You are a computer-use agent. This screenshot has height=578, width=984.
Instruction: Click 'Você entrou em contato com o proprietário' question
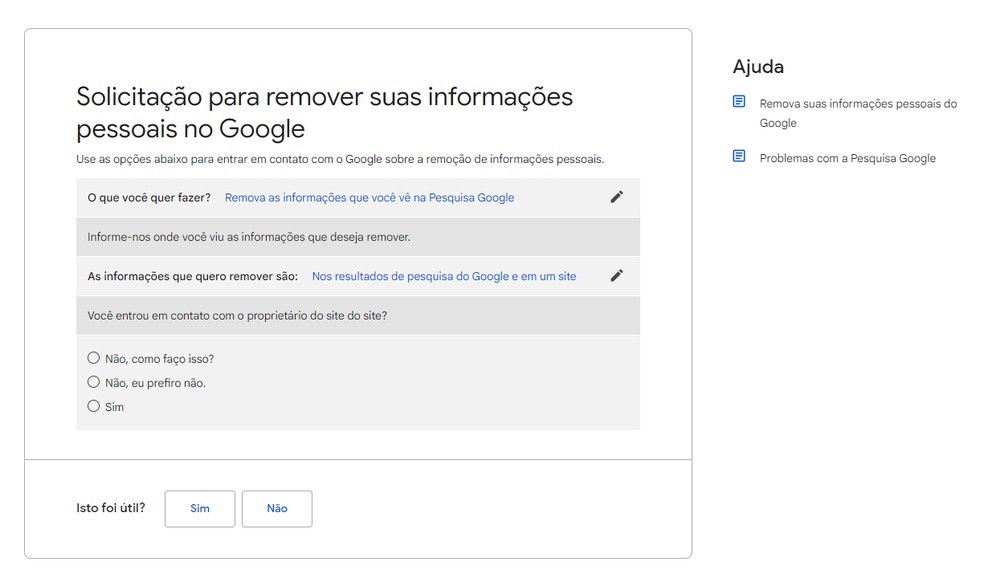(x=237, y=315)
